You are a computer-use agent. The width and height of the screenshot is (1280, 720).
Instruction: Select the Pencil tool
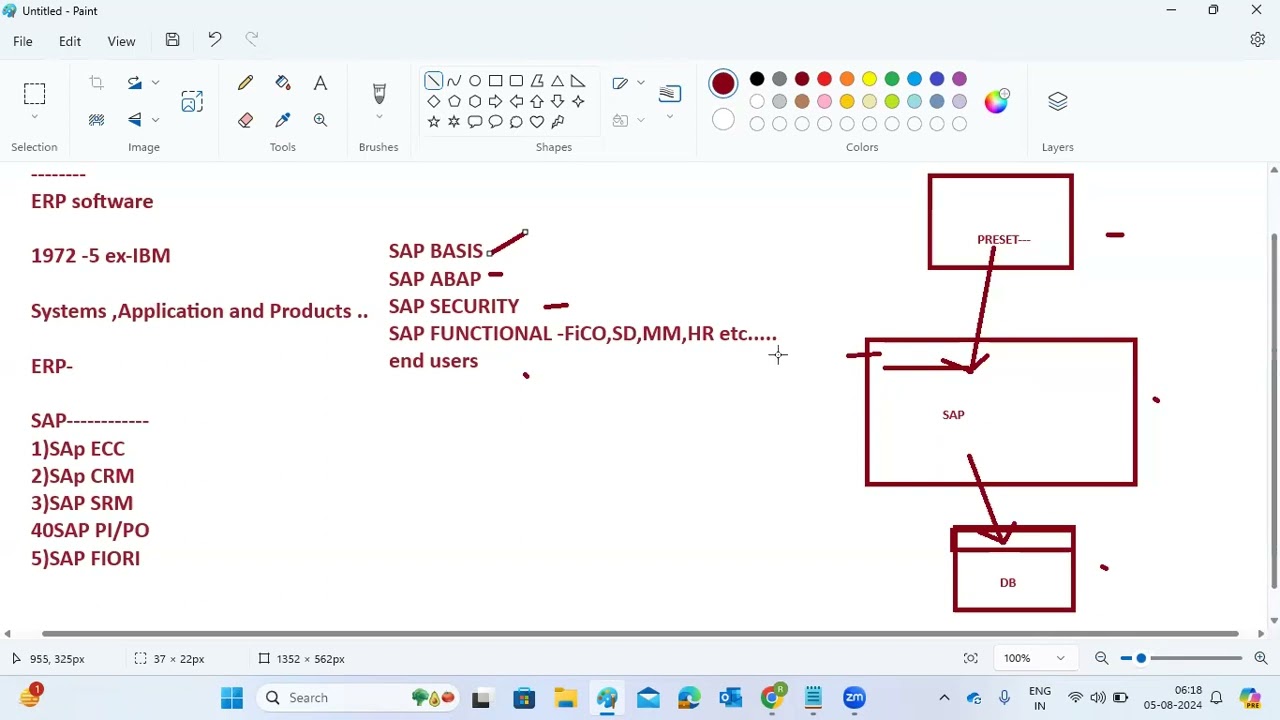coord(245,84)
